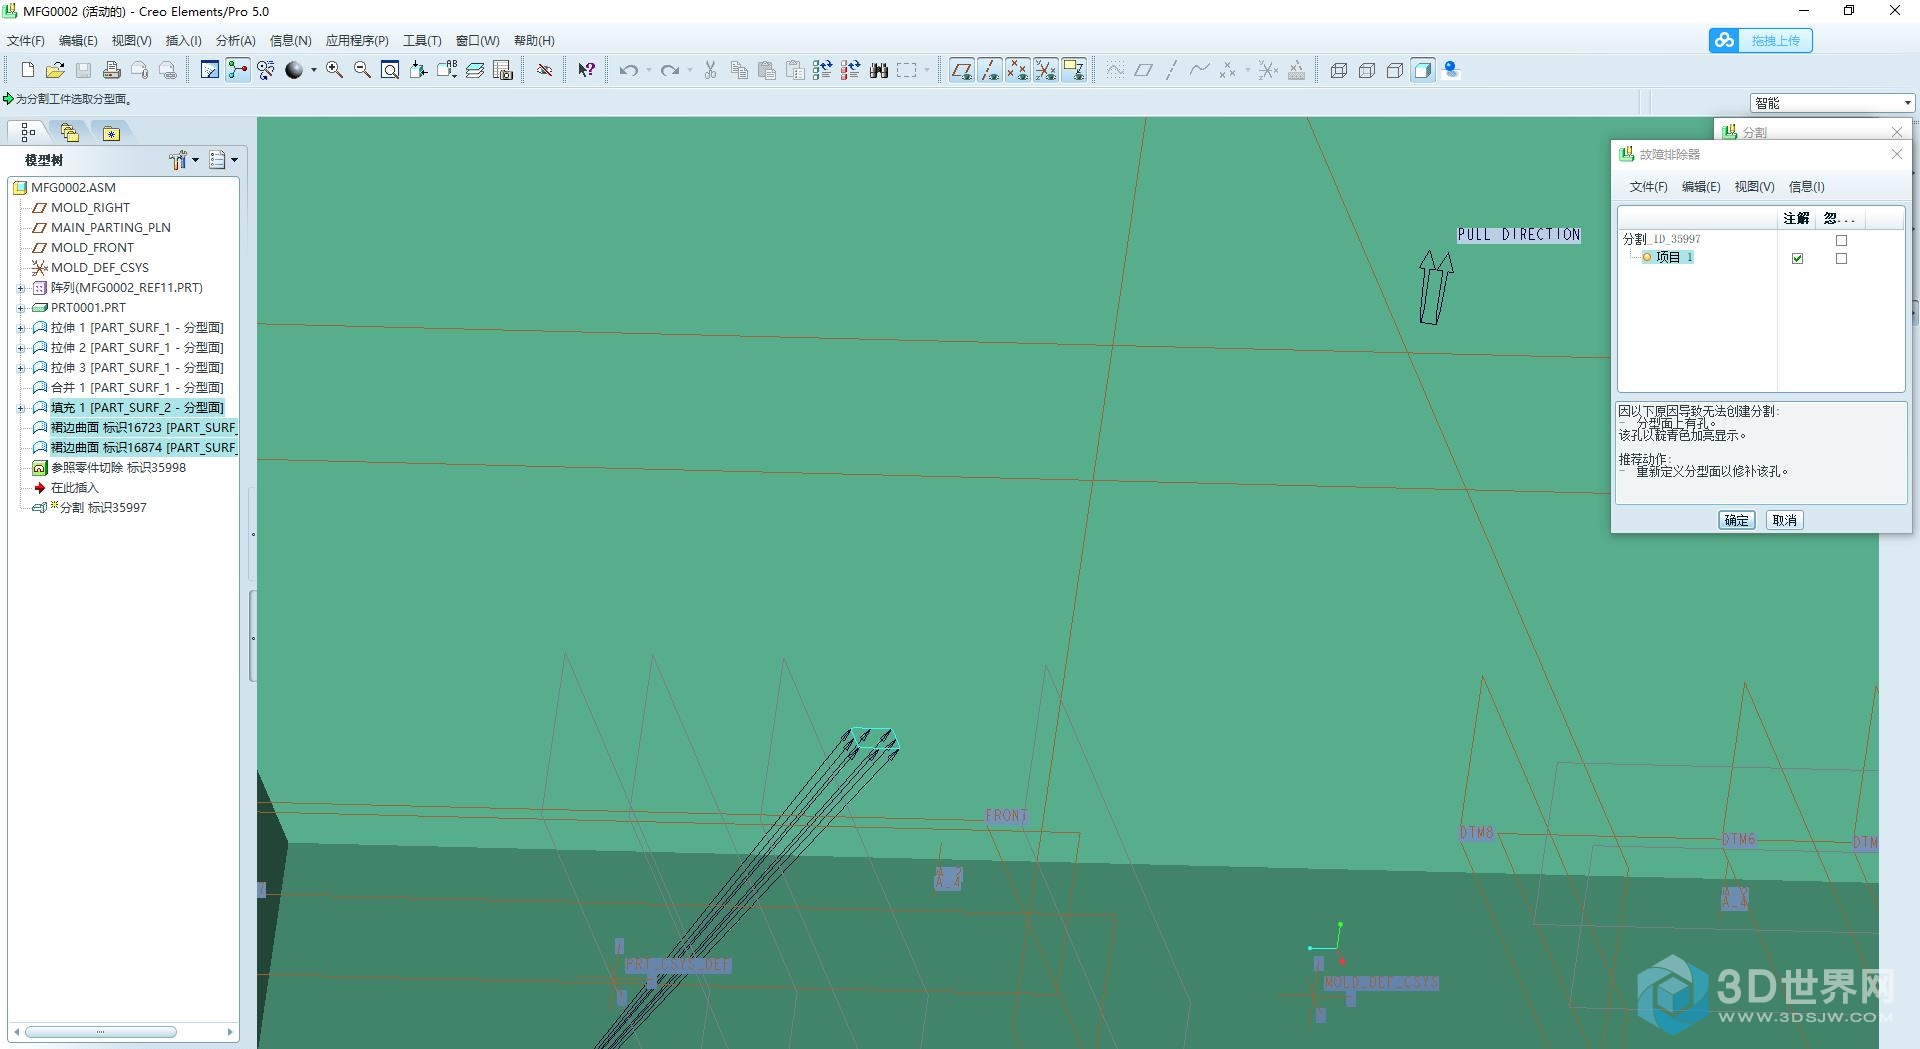Viewport: 1920px width, 1049px height.
Task: Toggle annotation element display on/off
Action: click(x=1073, y=70)
